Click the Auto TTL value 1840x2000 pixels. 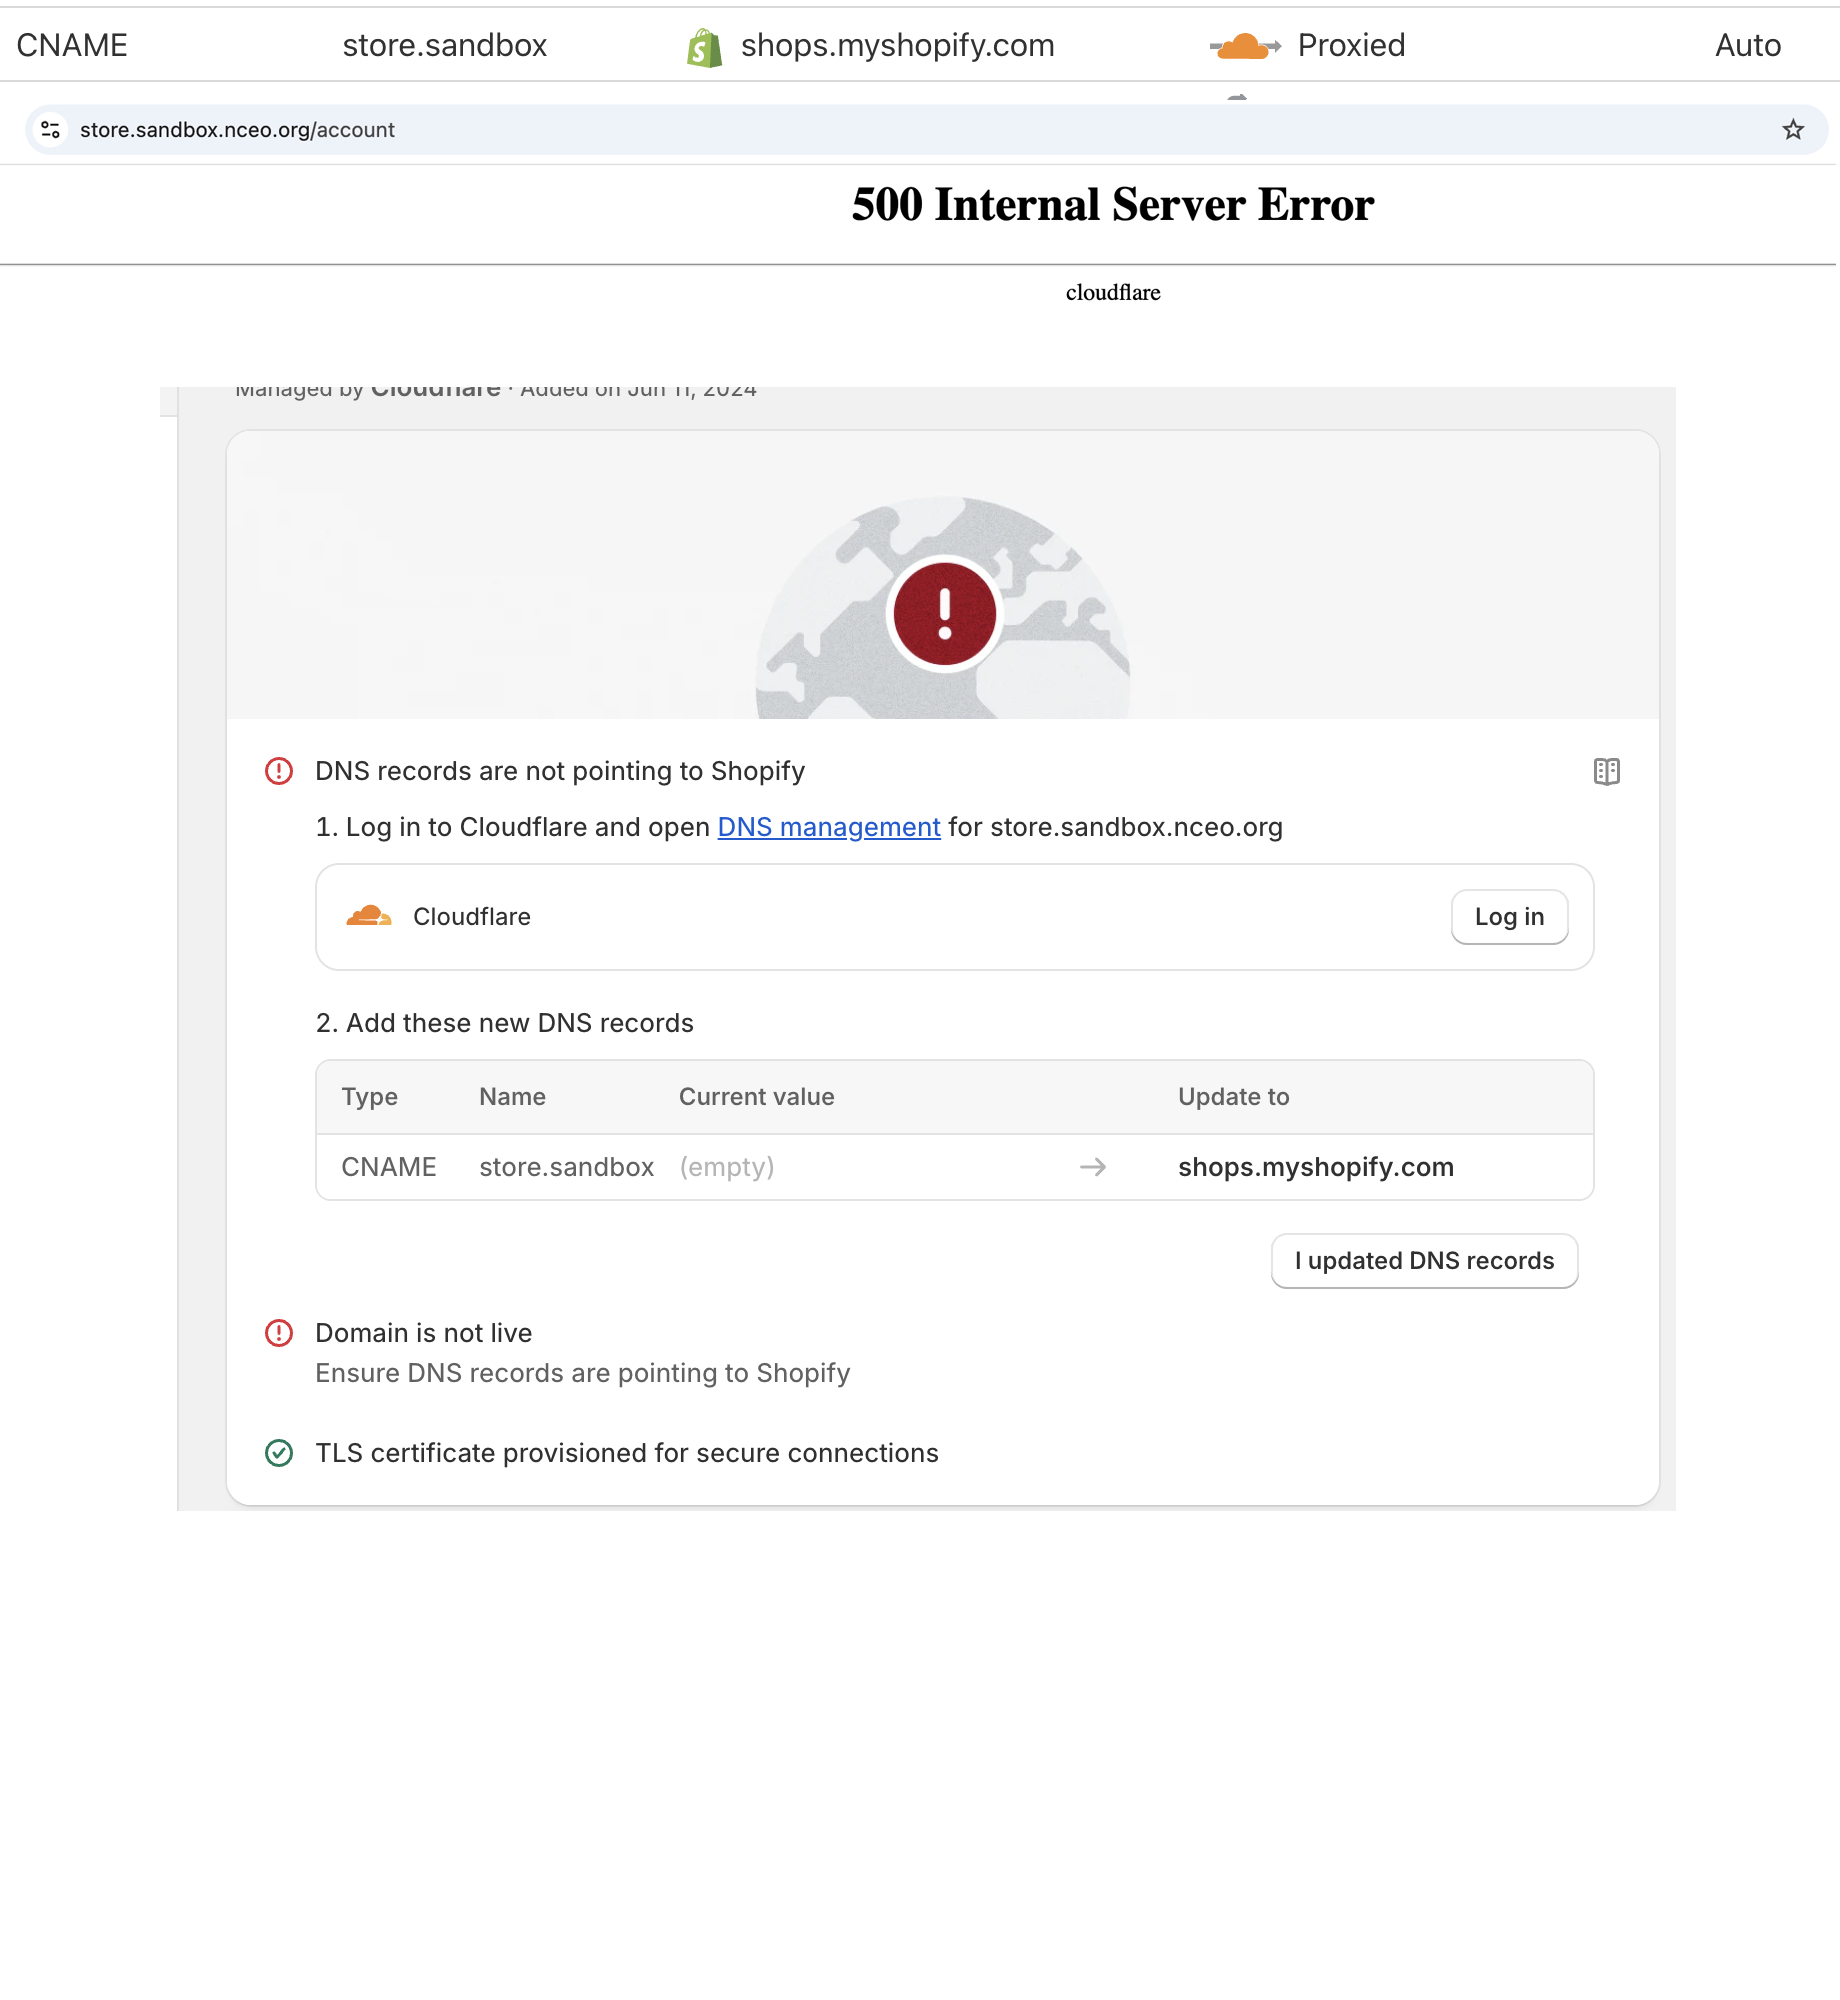pos(1748,46)
